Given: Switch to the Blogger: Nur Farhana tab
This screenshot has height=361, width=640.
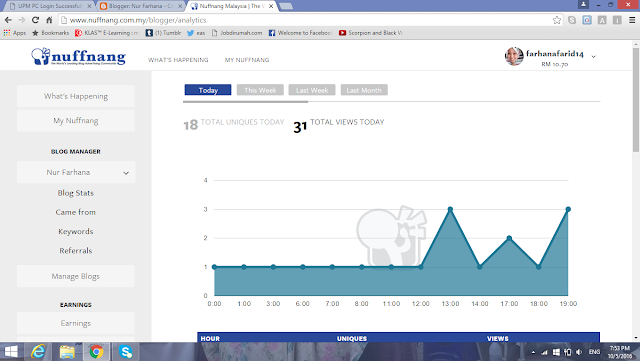Looking at the screenshot, I should coord(141,6).
